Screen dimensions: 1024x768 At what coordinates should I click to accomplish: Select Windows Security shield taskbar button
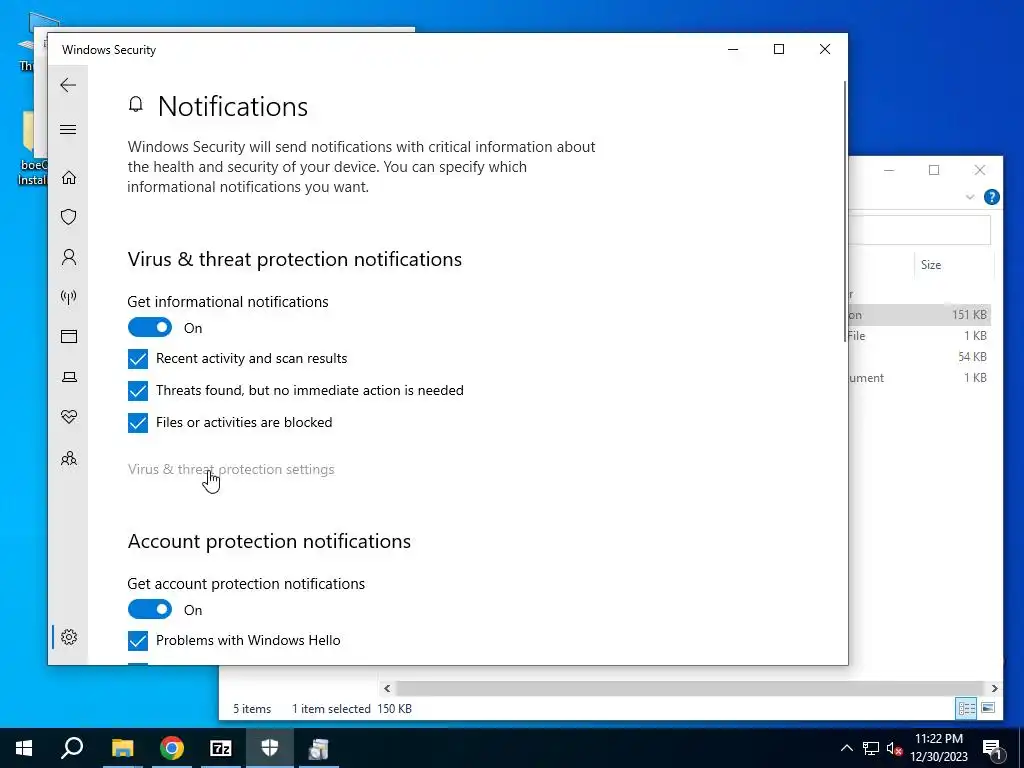[x=270, y=748]
